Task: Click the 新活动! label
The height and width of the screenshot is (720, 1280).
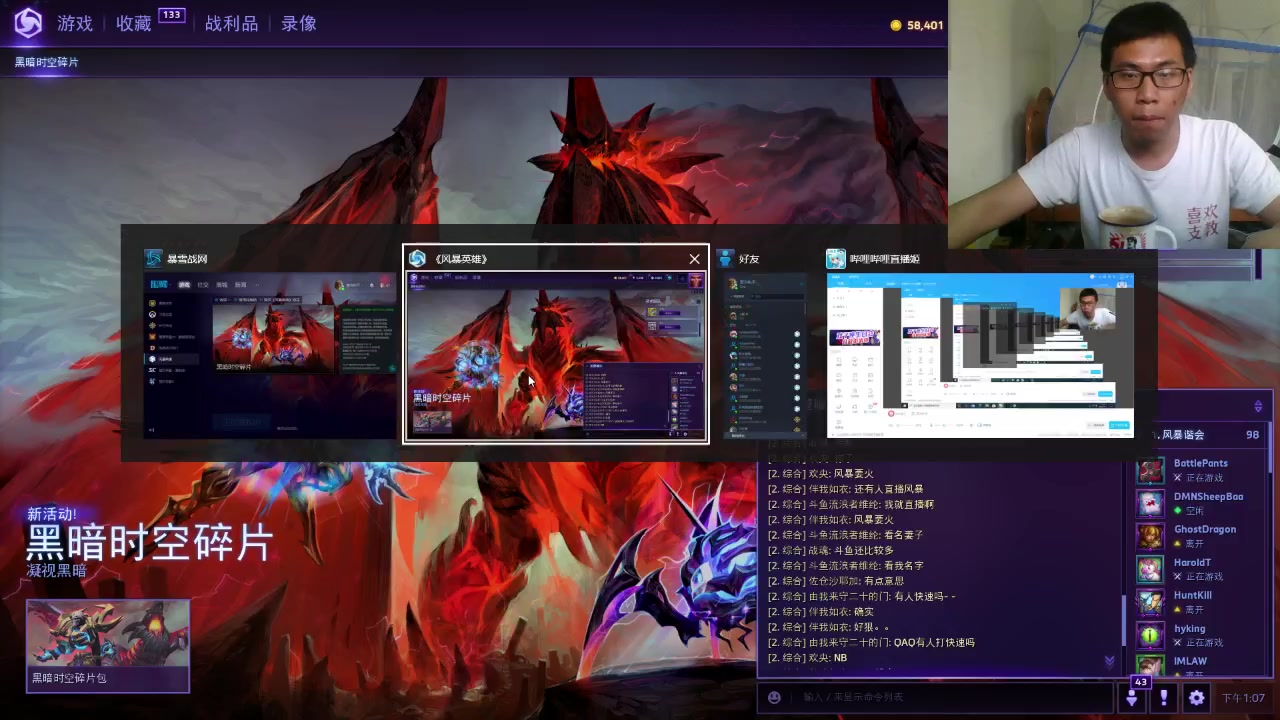Action: (x=52, y=514)
